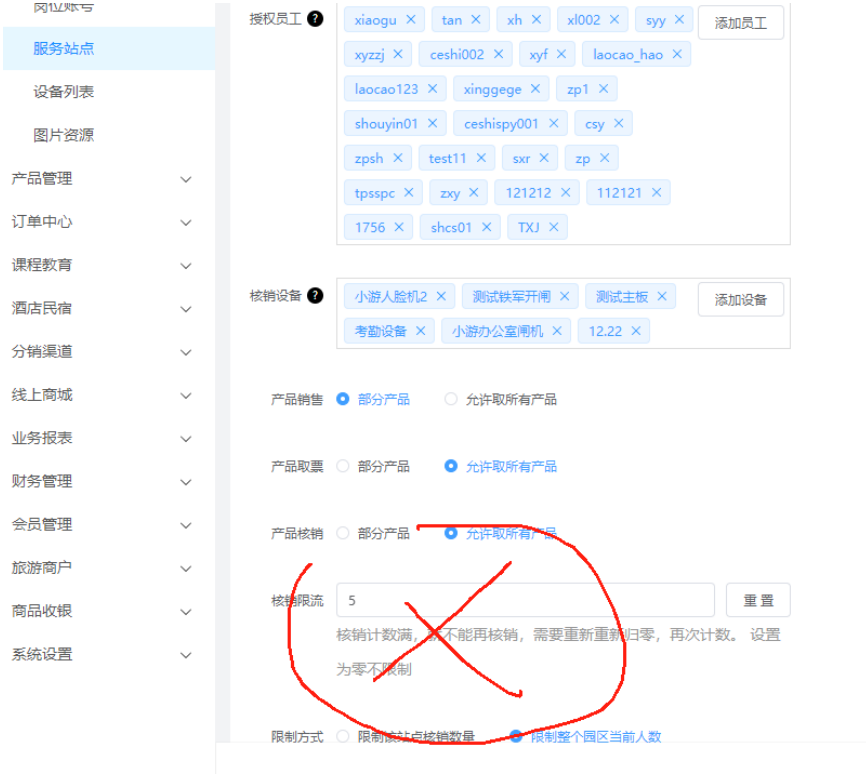Remove the xiaogu employee tag
The height and width of the screenshot is (778, 866).
point(410,20)
